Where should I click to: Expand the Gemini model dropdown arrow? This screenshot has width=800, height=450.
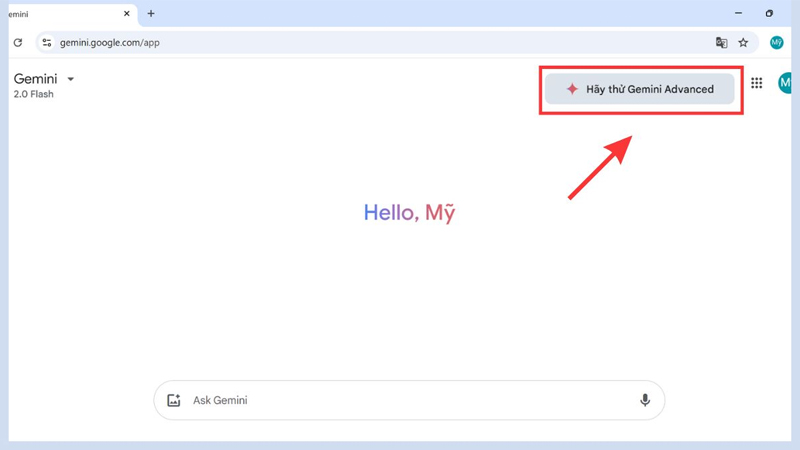click(x=70, y=79)
